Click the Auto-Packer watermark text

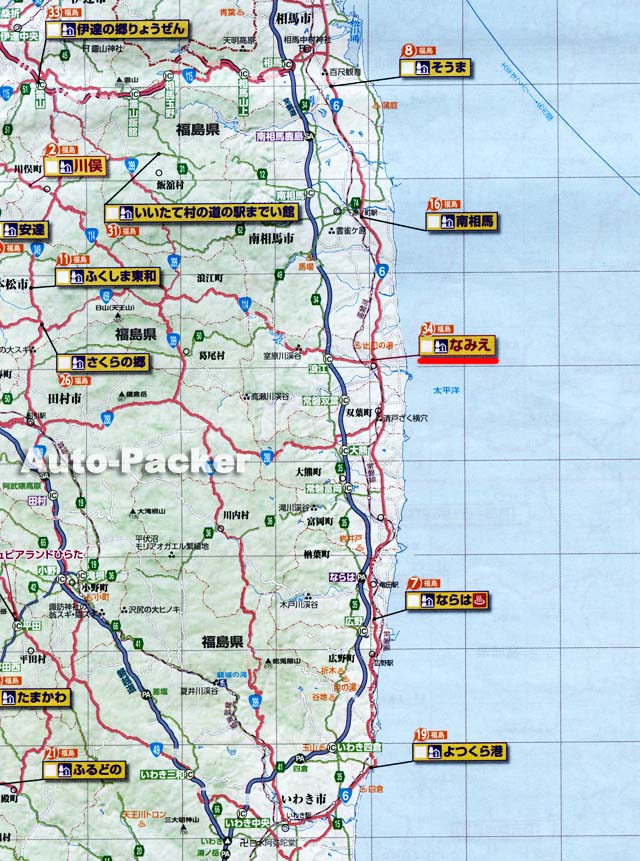134,461
